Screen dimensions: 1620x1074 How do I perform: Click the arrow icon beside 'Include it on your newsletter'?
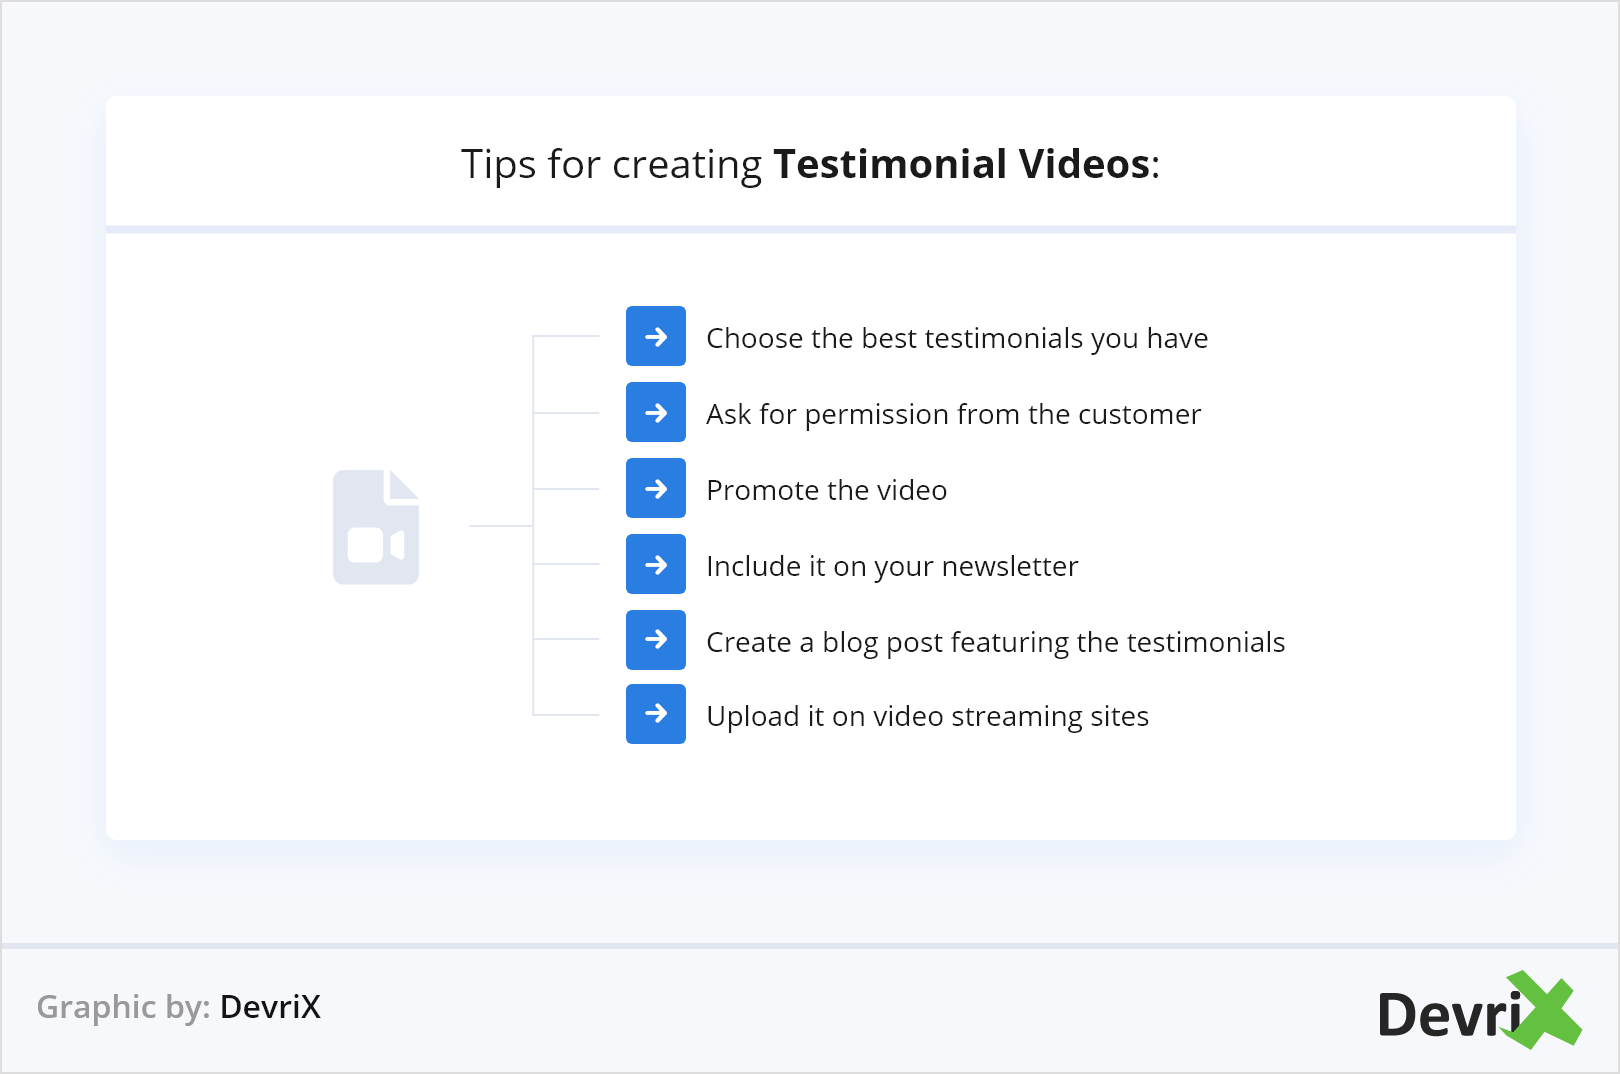(655, 564)
